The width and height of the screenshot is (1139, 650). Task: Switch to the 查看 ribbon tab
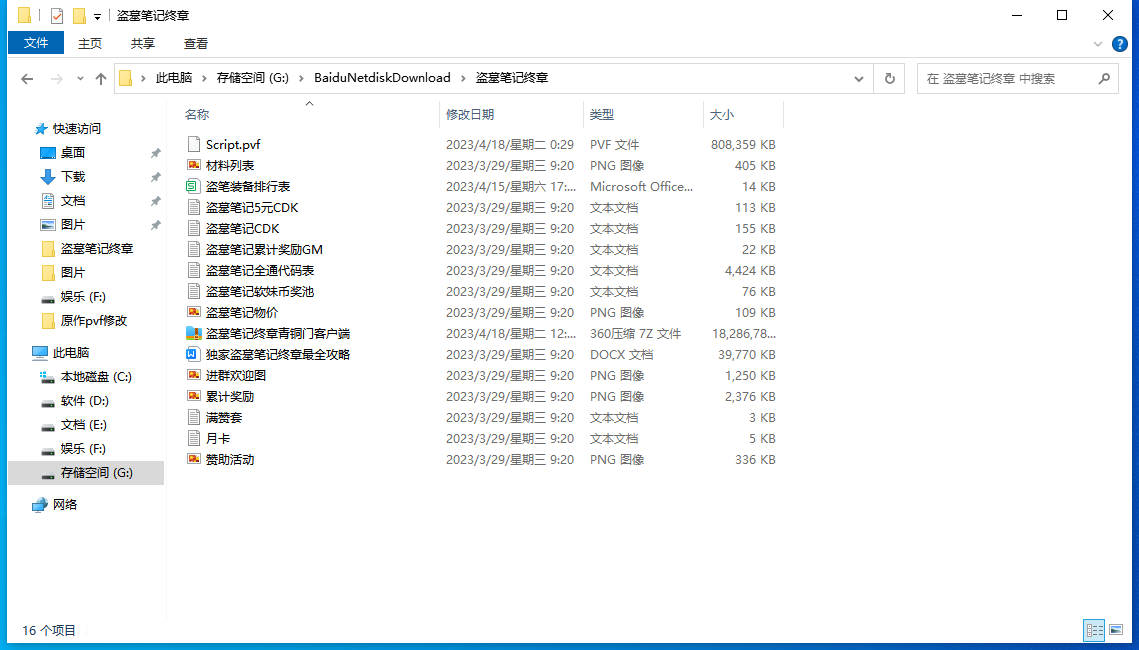pos(196,43)
